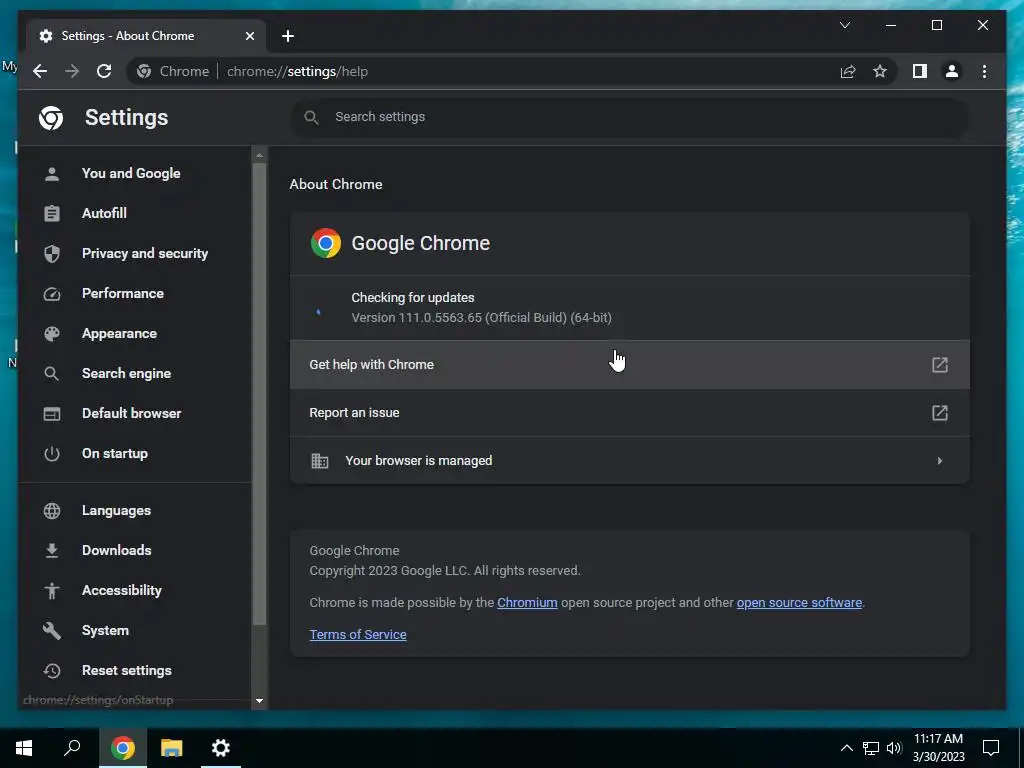Image resolution: width=1024 pixels, height=768 pixels.
Task: Click the globe icon beside Languages
Action: (x=52, y=511)
